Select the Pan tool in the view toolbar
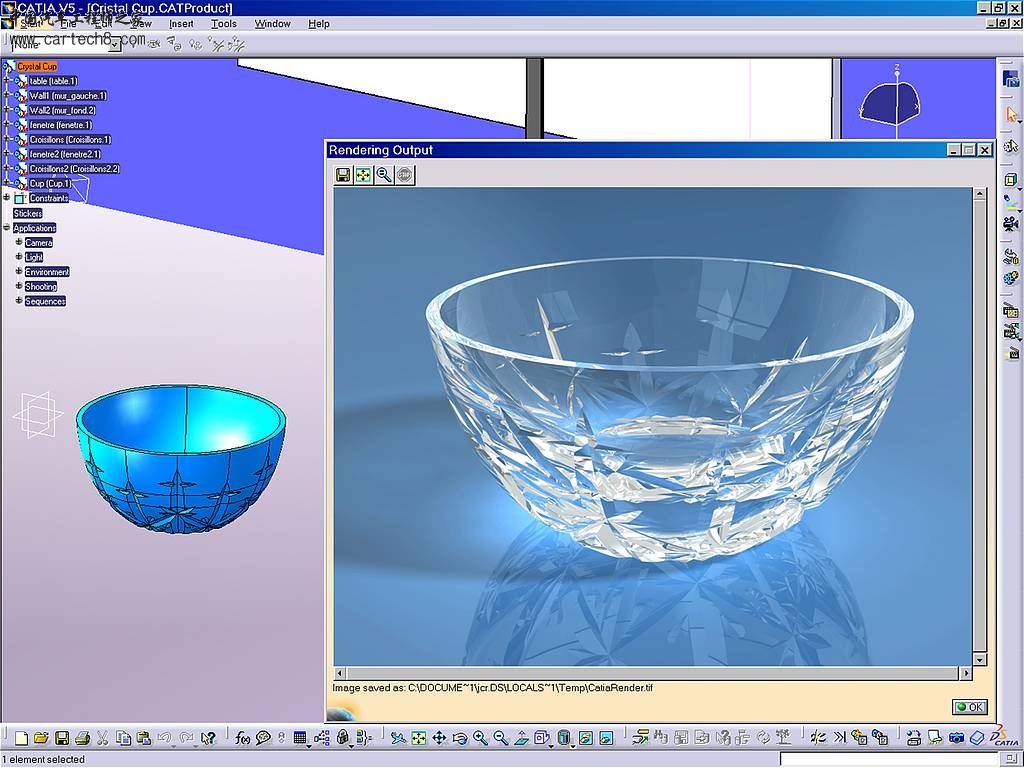 coord(439,738)
